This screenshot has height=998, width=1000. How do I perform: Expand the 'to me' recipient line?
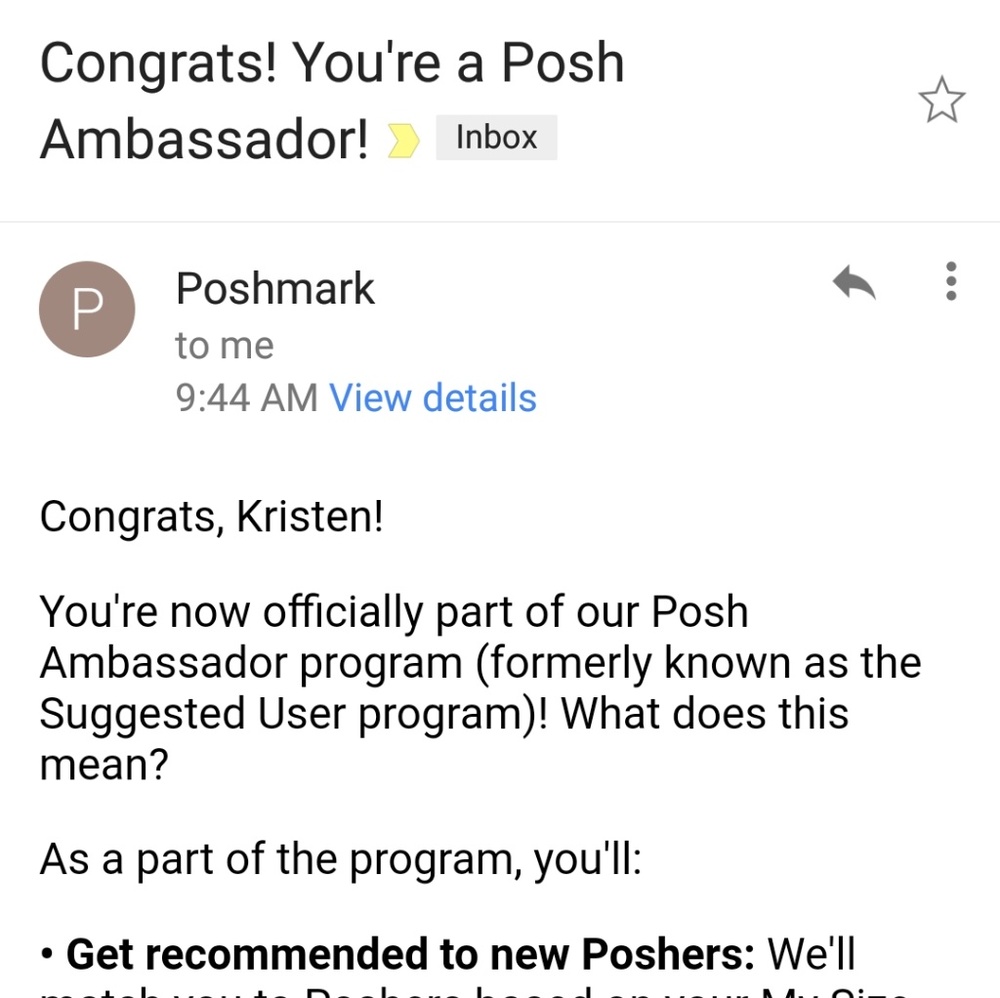[x=223, y=345]
